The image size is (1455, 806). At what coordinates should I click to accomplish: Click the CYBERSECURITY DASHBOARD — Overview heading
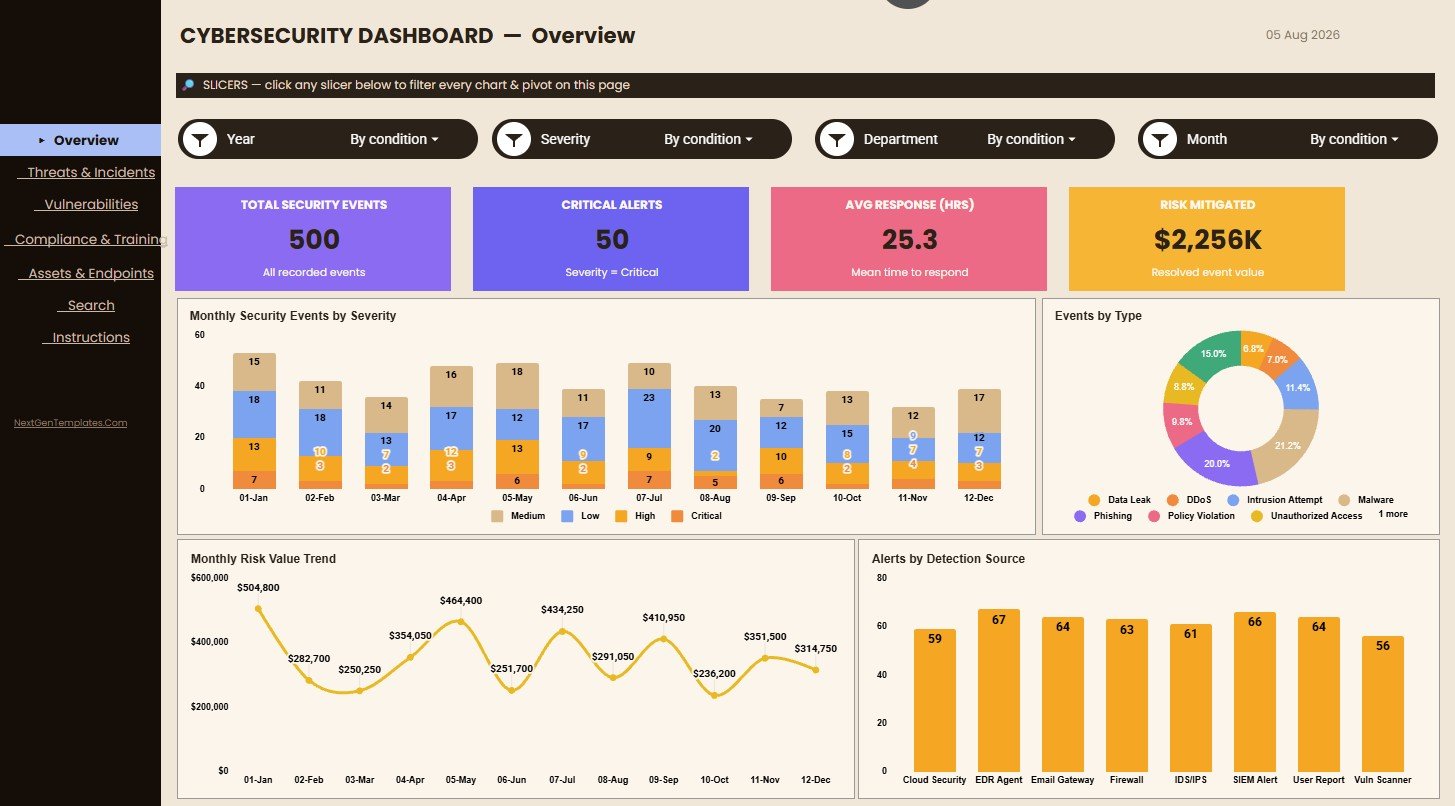pos(407,36)
